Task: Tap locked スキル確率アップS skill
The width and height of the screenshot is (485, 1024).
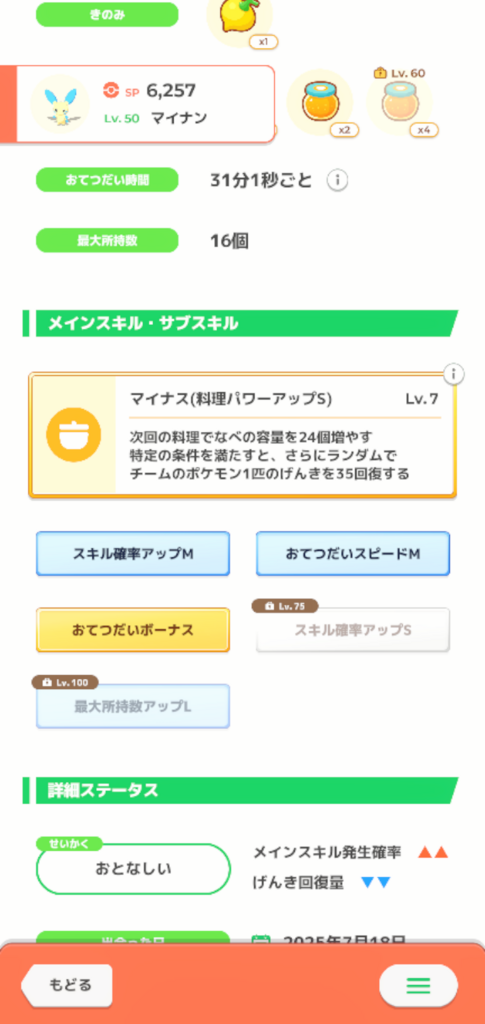Action: pyautogui.click(x=352, y=630)
